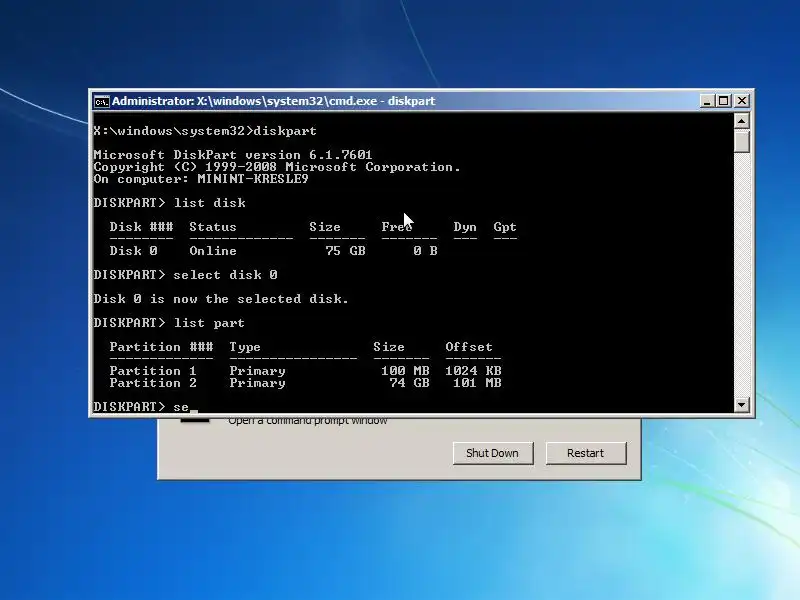Click the 'list part' command text
Viewport: 800px width, 600px height.
209,322
